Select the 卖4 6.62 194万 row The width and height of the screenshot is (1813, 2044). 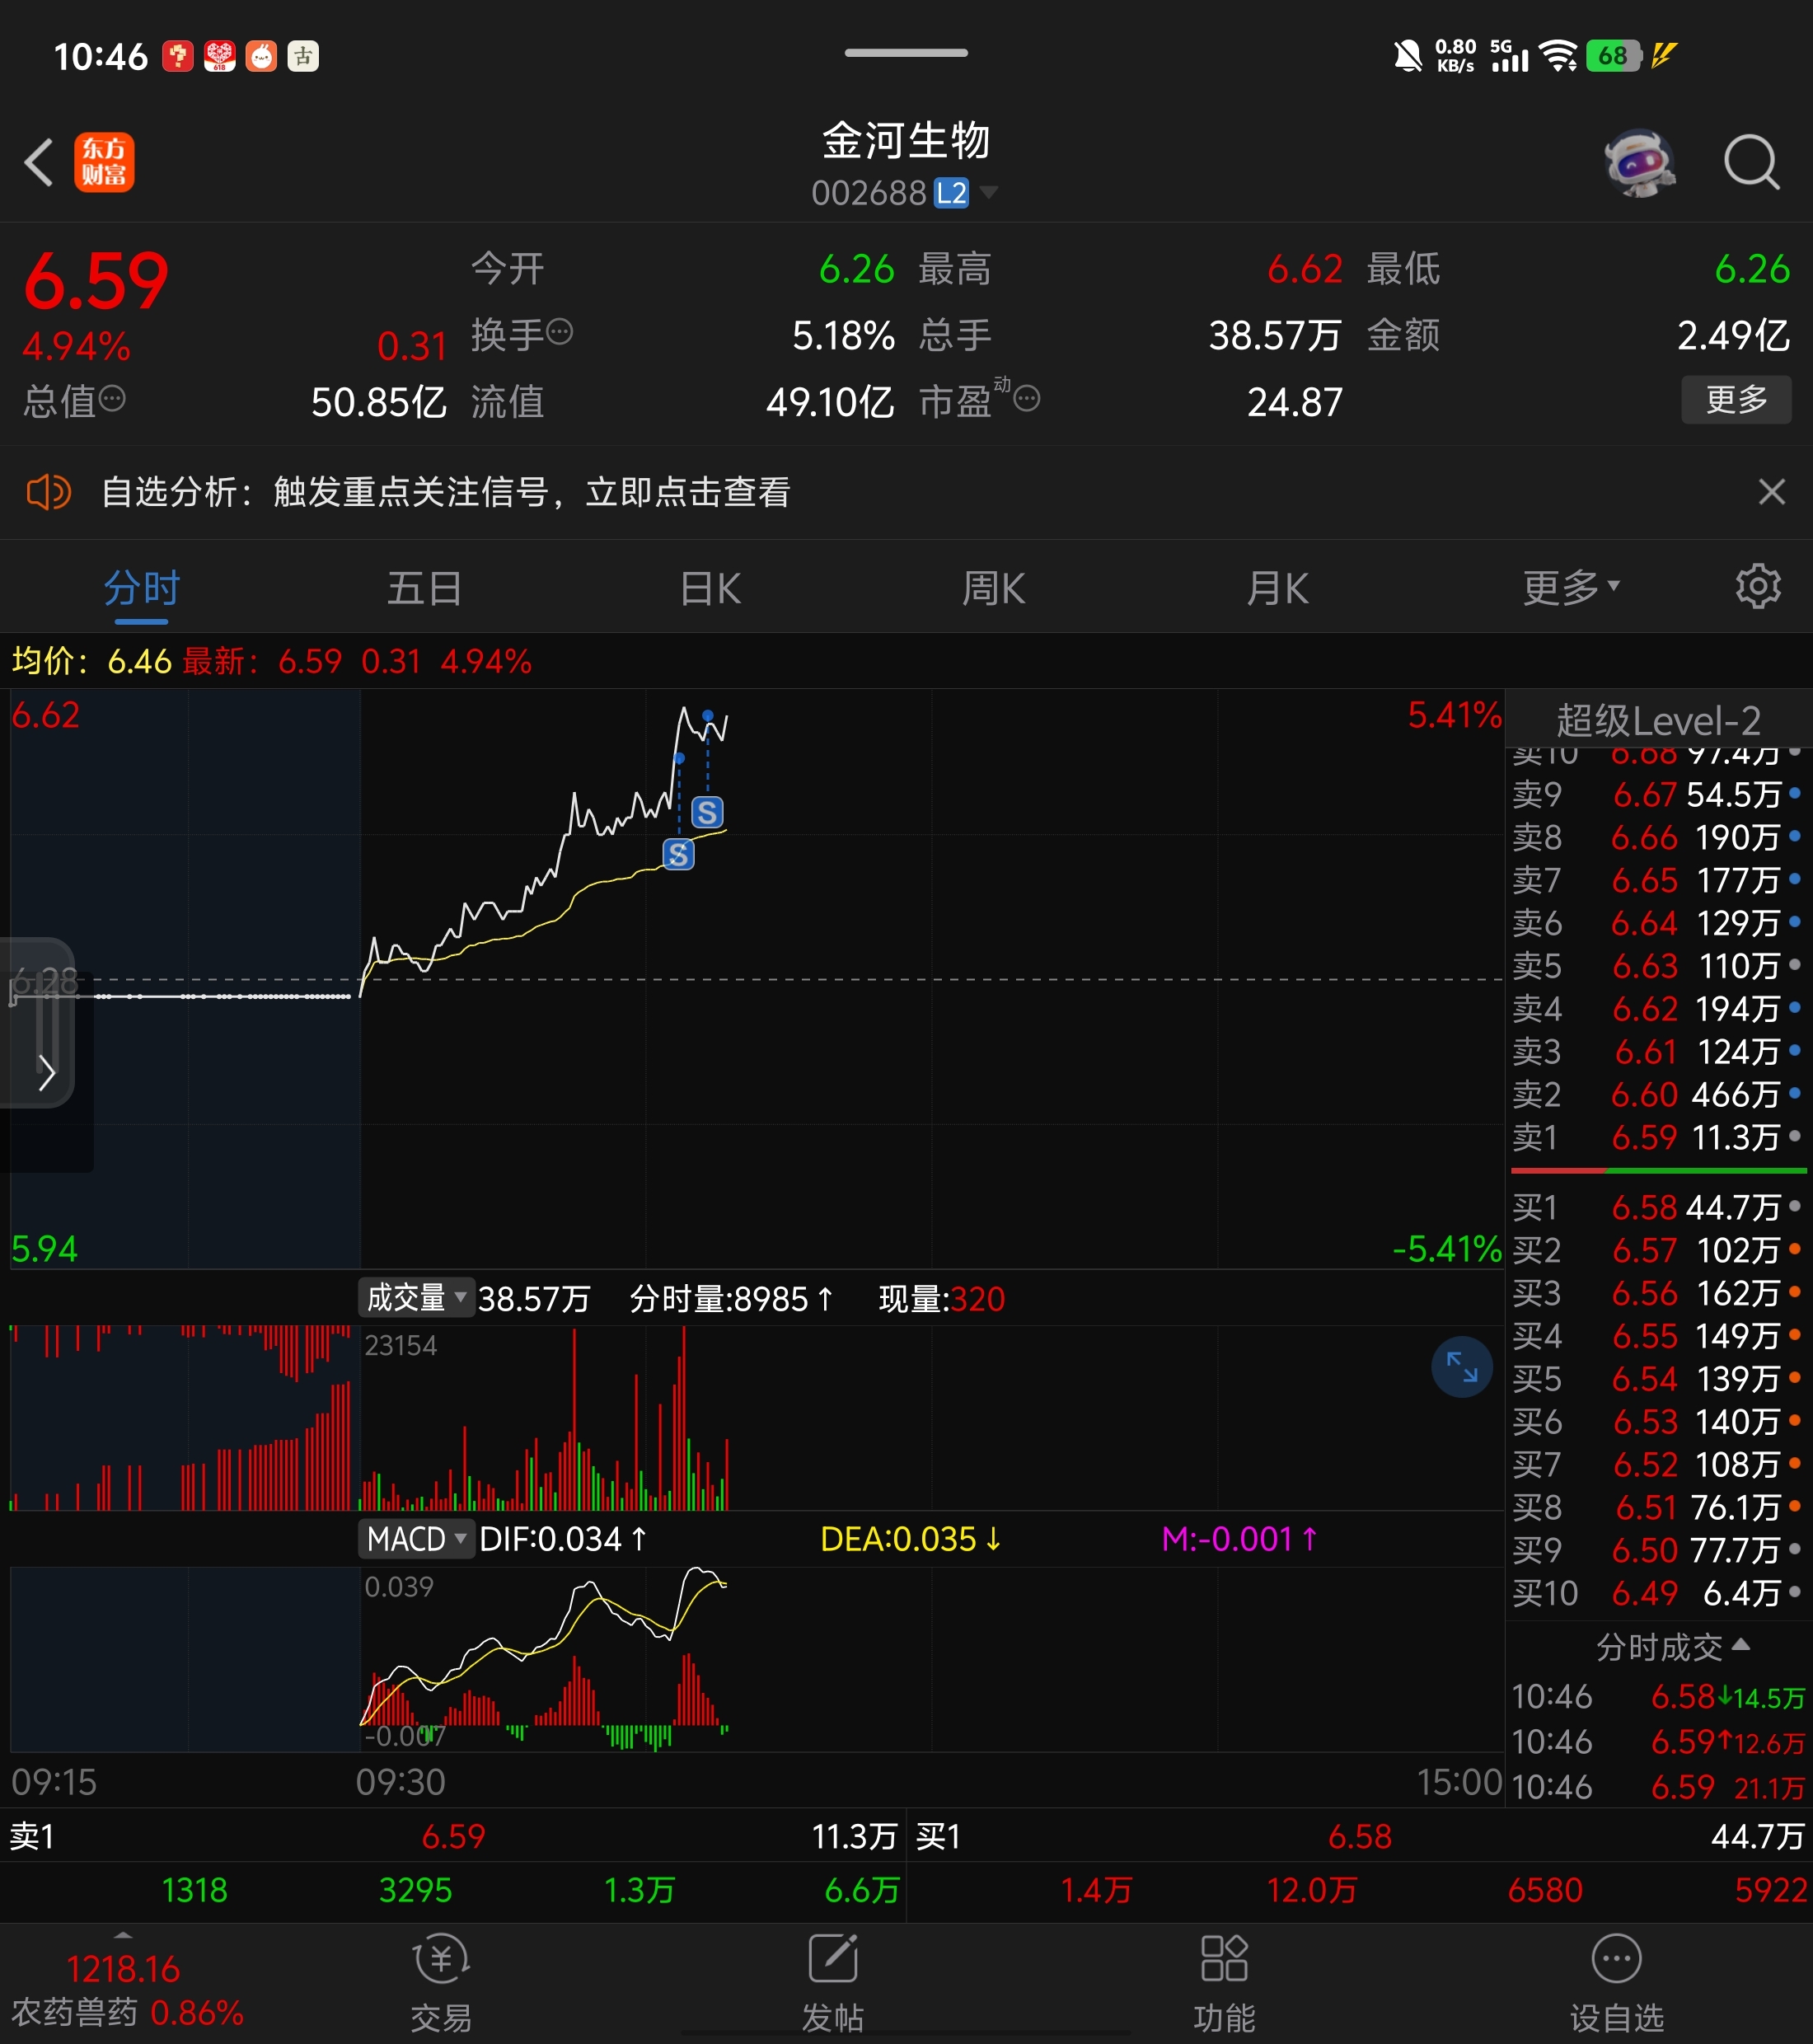[x=1657, y=1008]
